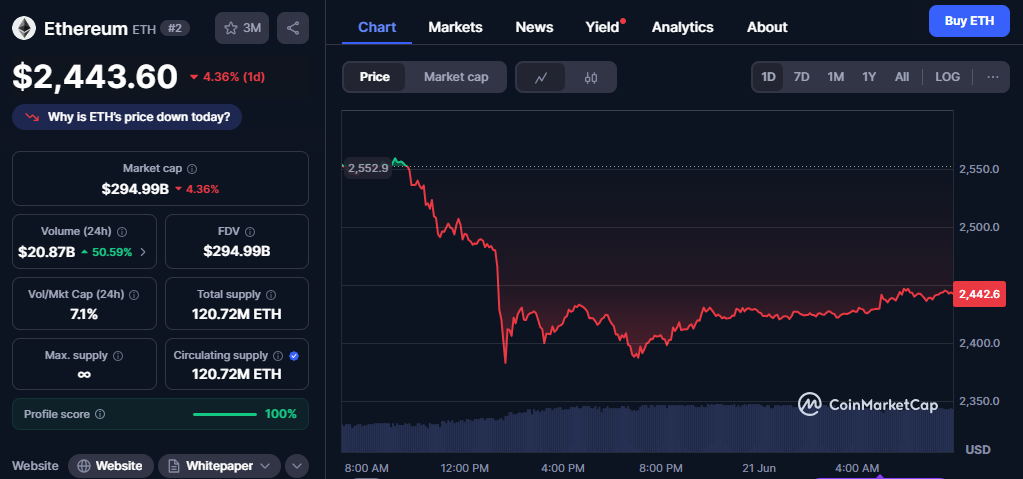Set chart range to 1M
The height and width of the screenshot is (479, 1023).
(x=836, y=77)
